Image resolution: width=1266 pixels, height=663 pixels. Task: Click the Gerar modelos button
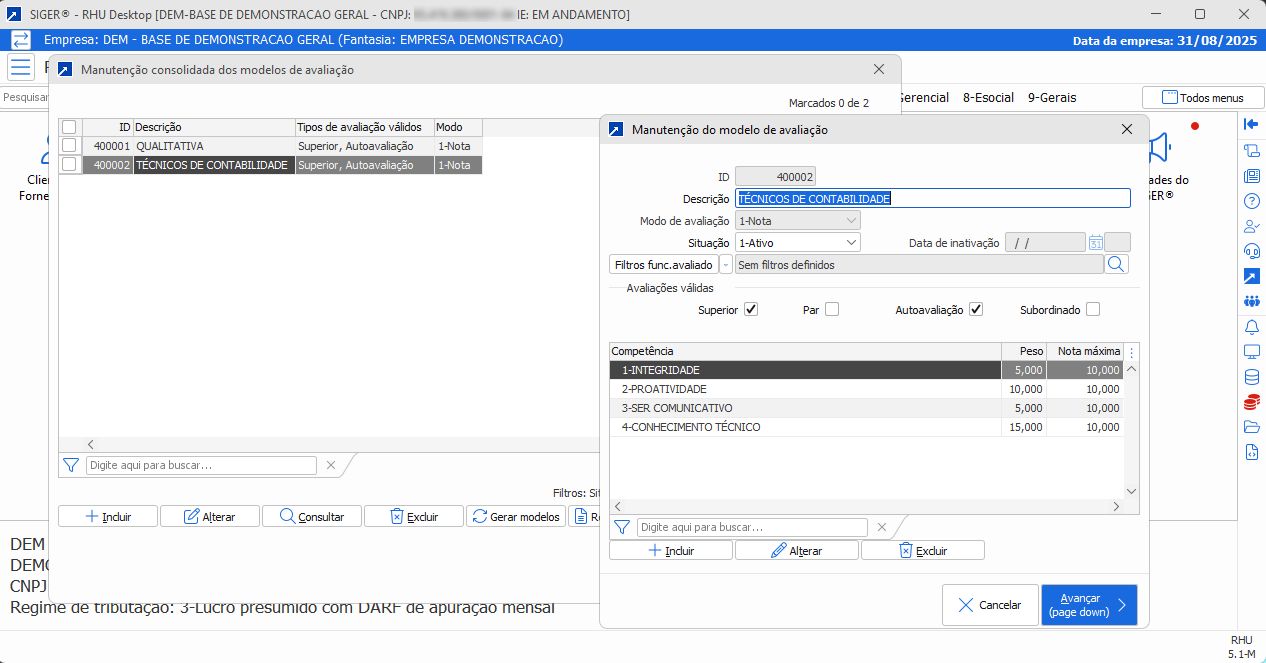[x=516, y=516]
